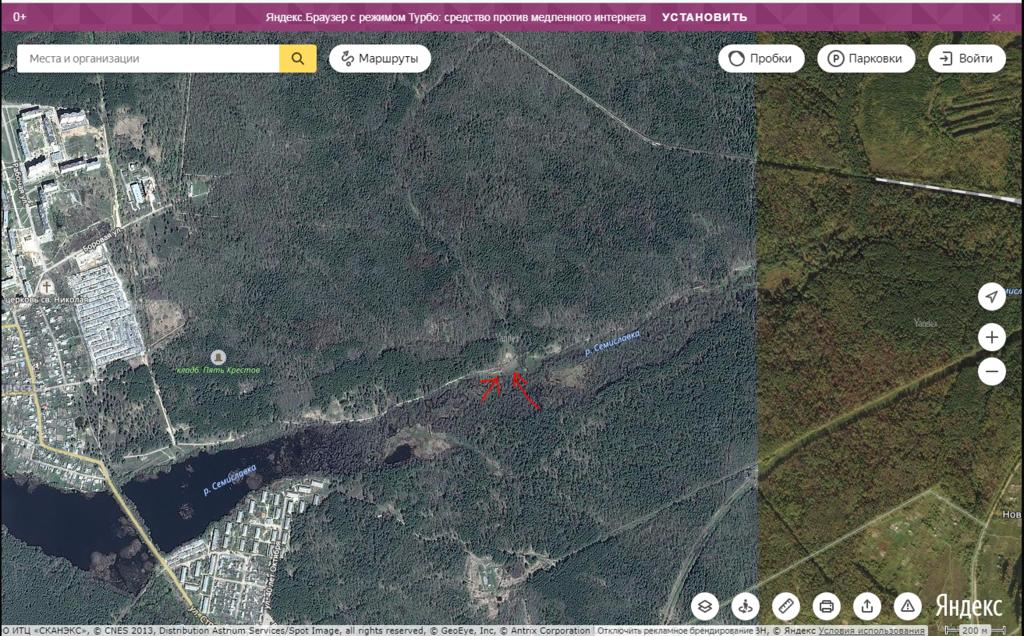The height and width of the screenshot is (636, 1024).
Task: Zoom out with the minus button
Action: pyautogui.click(x=991, y=372)
